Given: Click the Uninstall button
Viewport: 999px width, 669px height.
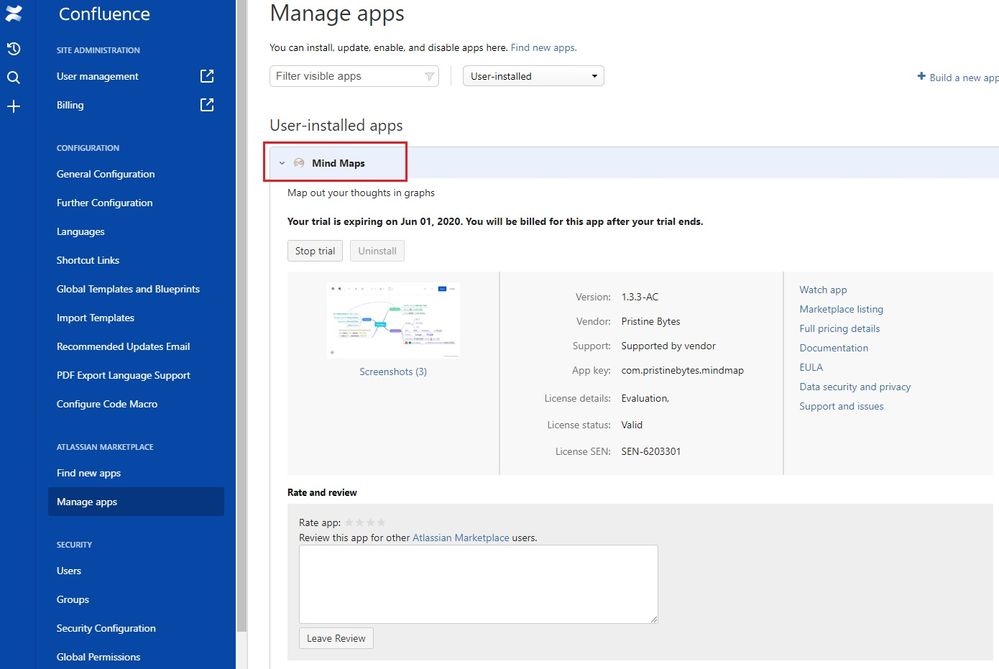Looking at the screenshot, I should click(x=377, y=251).
